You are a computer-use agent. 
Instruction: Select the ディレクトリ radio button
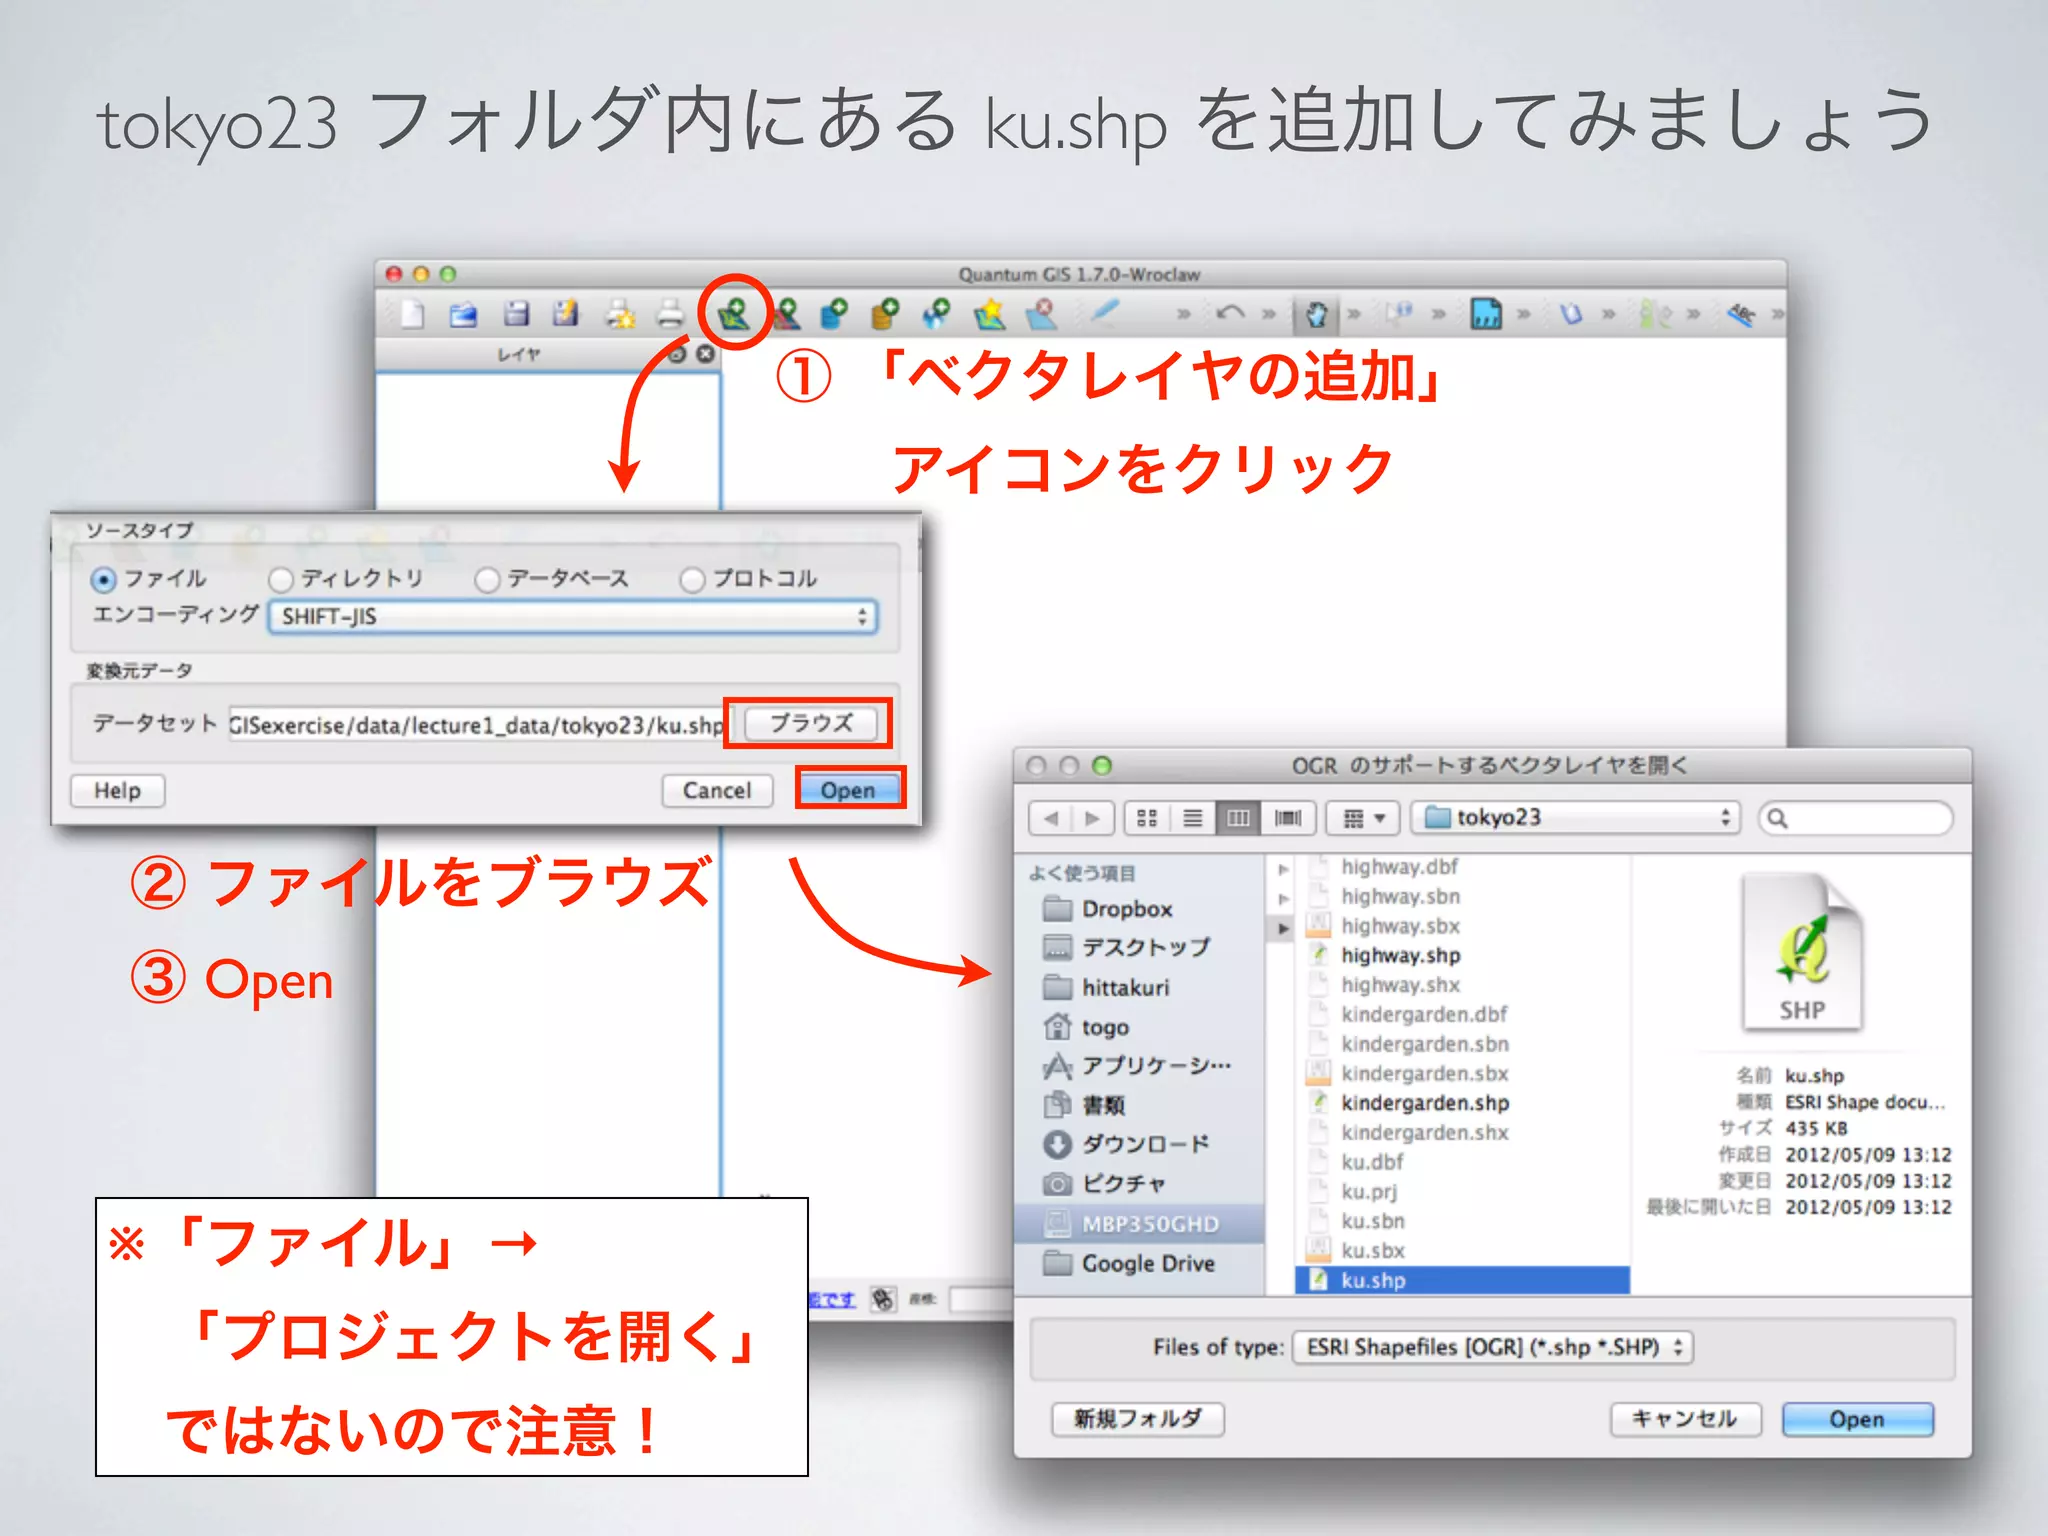pos(281,580)
